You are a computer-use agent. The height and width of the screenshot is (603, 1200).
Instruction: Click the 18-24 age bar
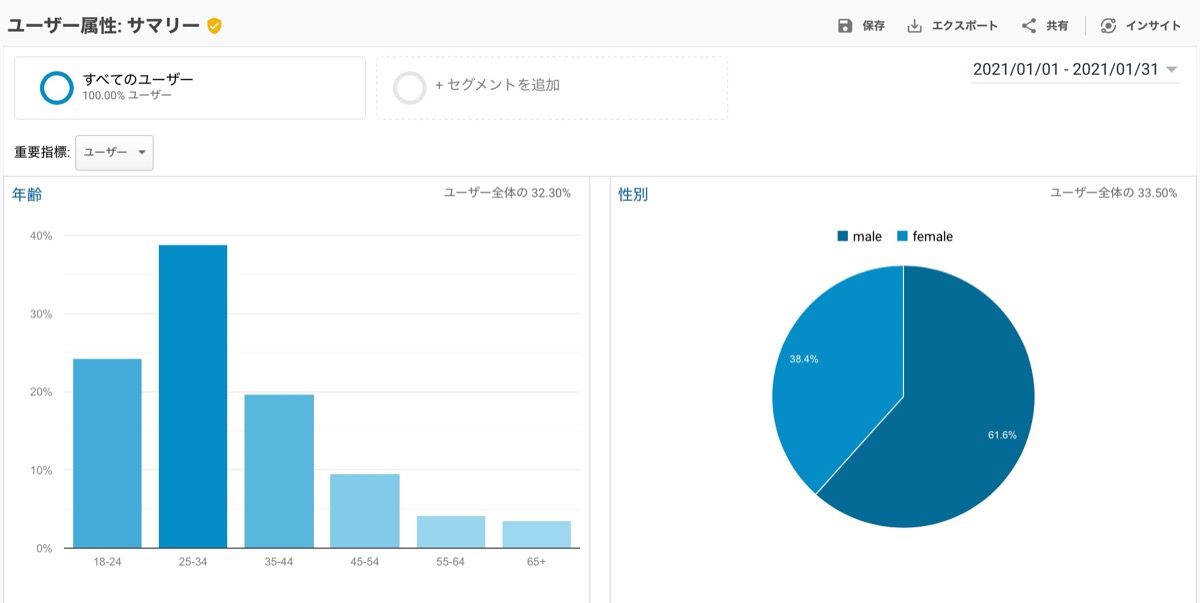point(107,453)
